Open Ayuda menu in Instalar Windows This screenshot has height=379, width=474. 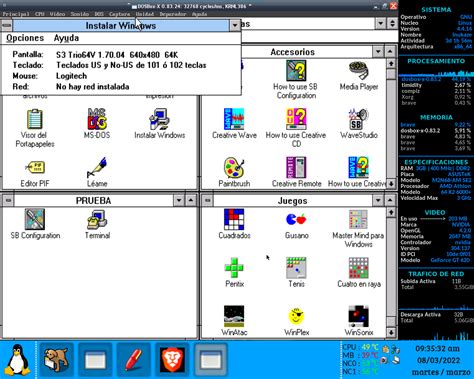click(x=66, y=38)
